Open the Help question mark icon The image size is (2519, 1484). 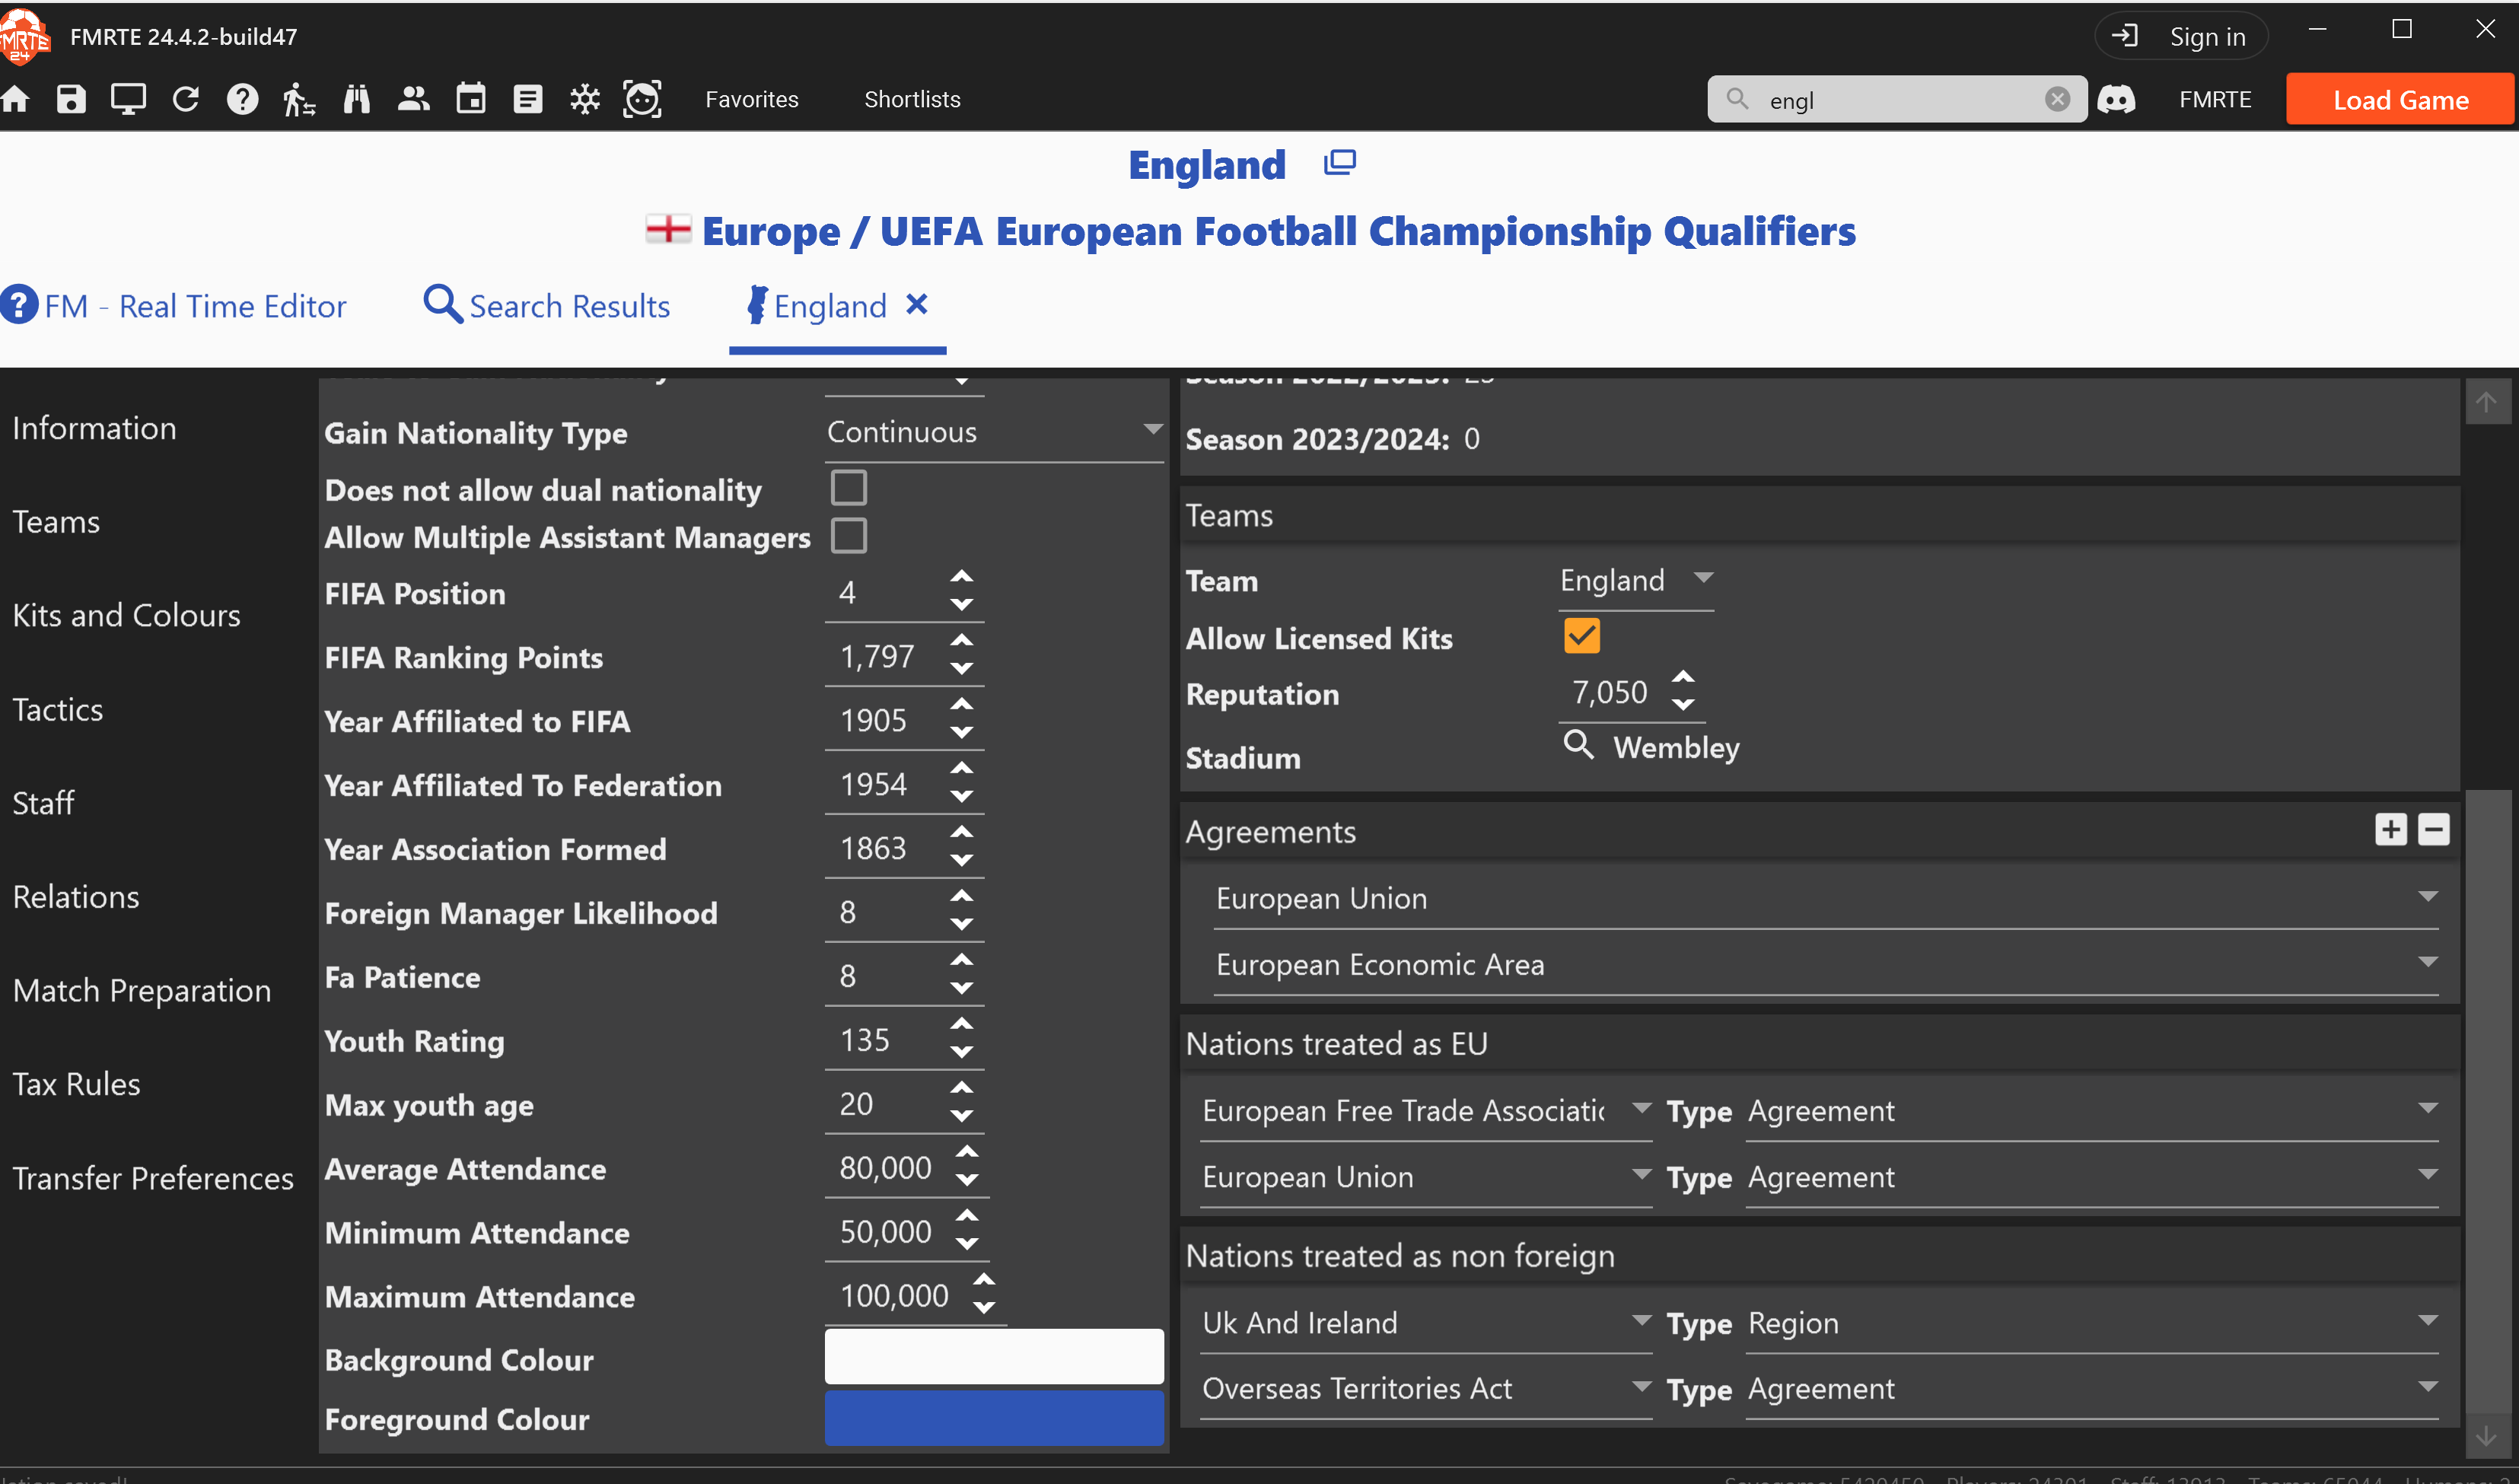tap(243, 99)
